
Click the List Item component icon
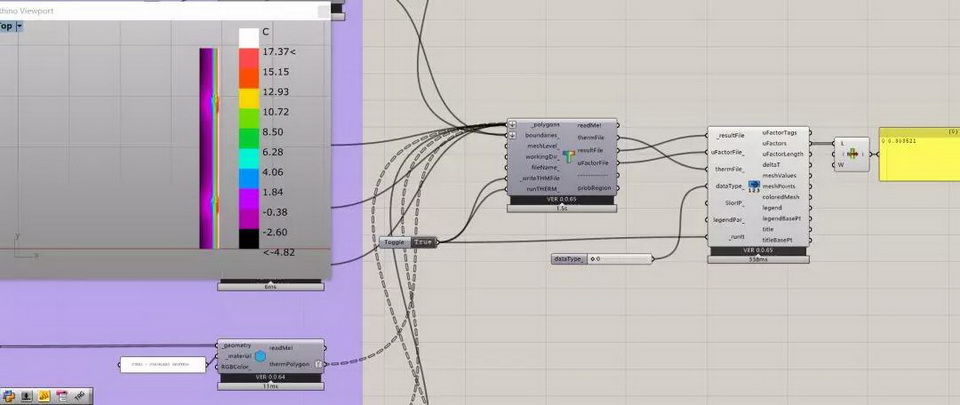852,154
